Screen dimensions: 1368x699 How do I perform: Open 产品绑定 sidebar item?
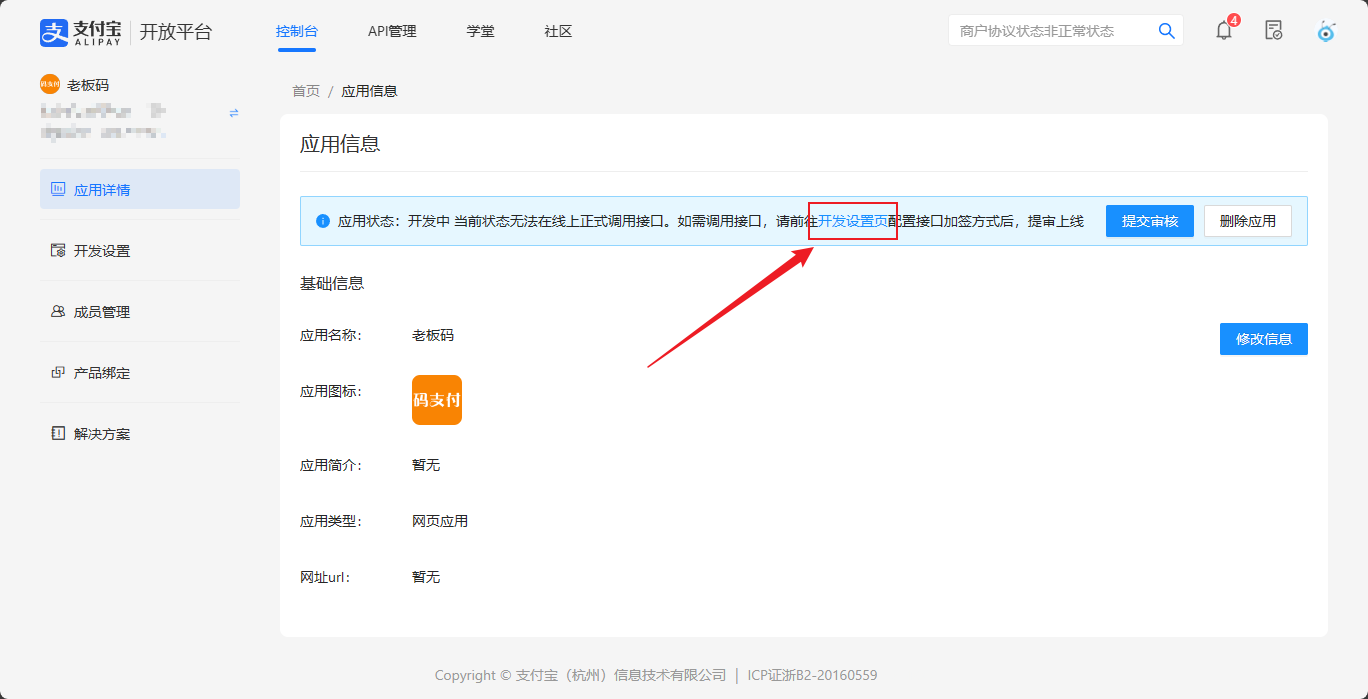(x=140, y=373)
